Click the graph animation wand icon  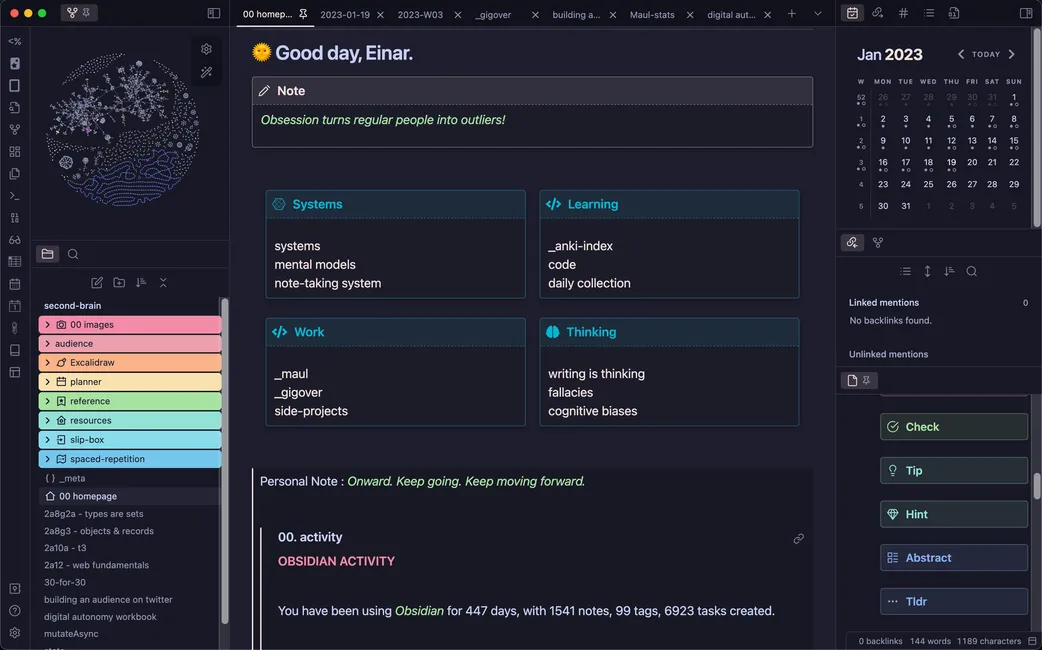tap(206, 73)
